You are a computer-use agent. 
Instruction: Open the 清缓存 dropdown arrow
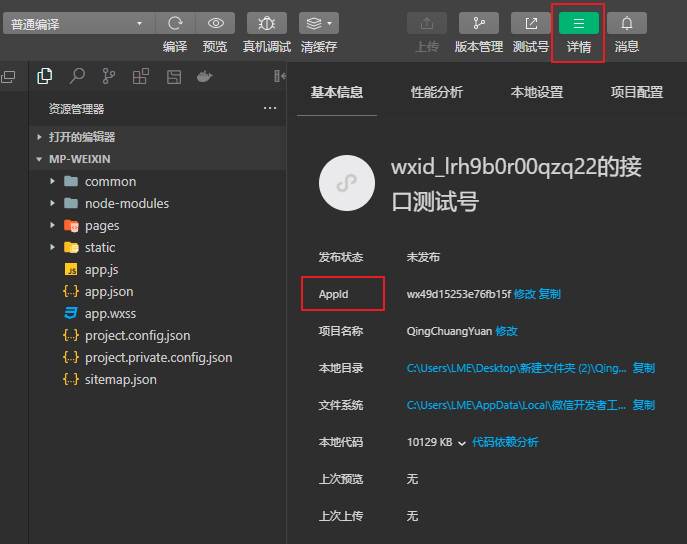(329, 23)
